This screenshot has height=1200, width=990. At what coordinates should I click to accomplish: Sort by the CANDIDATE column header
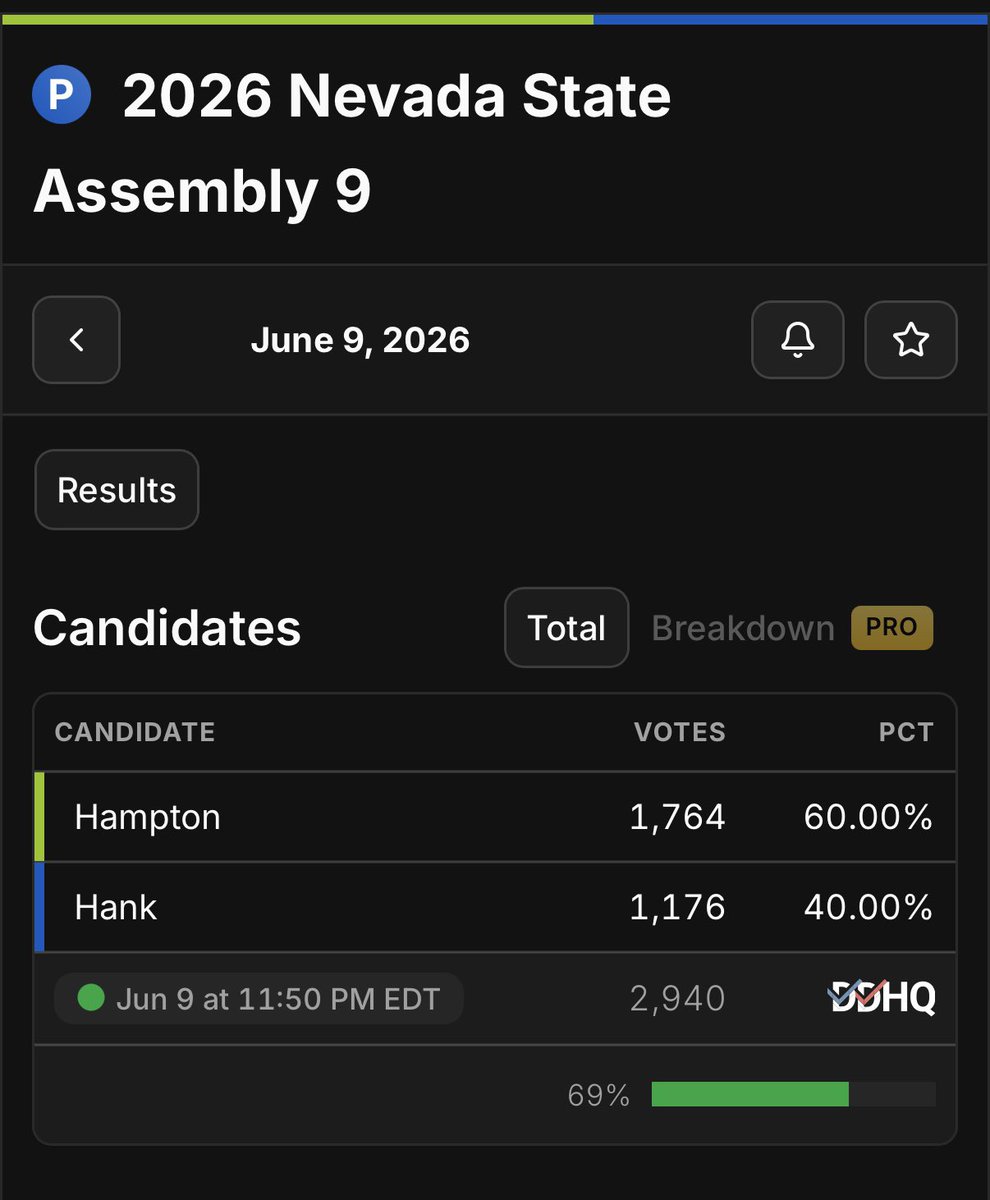point(135,732)
